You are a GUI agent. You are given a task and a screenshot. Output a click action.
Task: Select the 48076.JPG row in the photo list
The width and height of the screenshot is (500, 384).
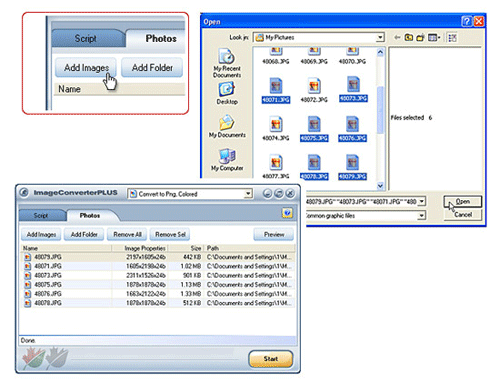tap(158, 294)
